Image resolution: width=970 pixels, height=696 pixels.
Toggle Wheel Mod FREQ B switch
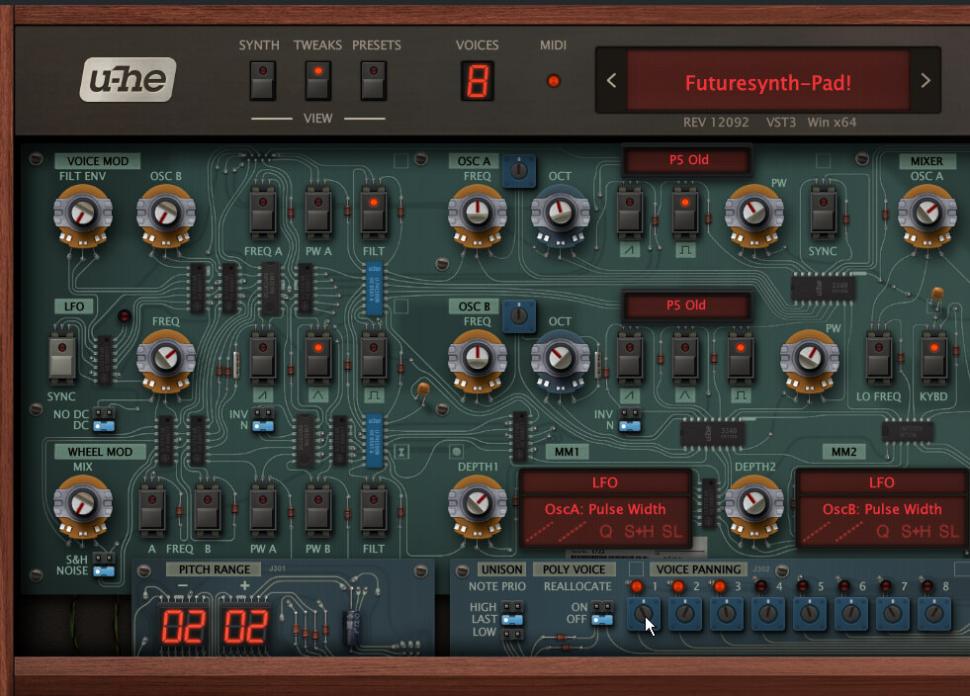[207, 510]
